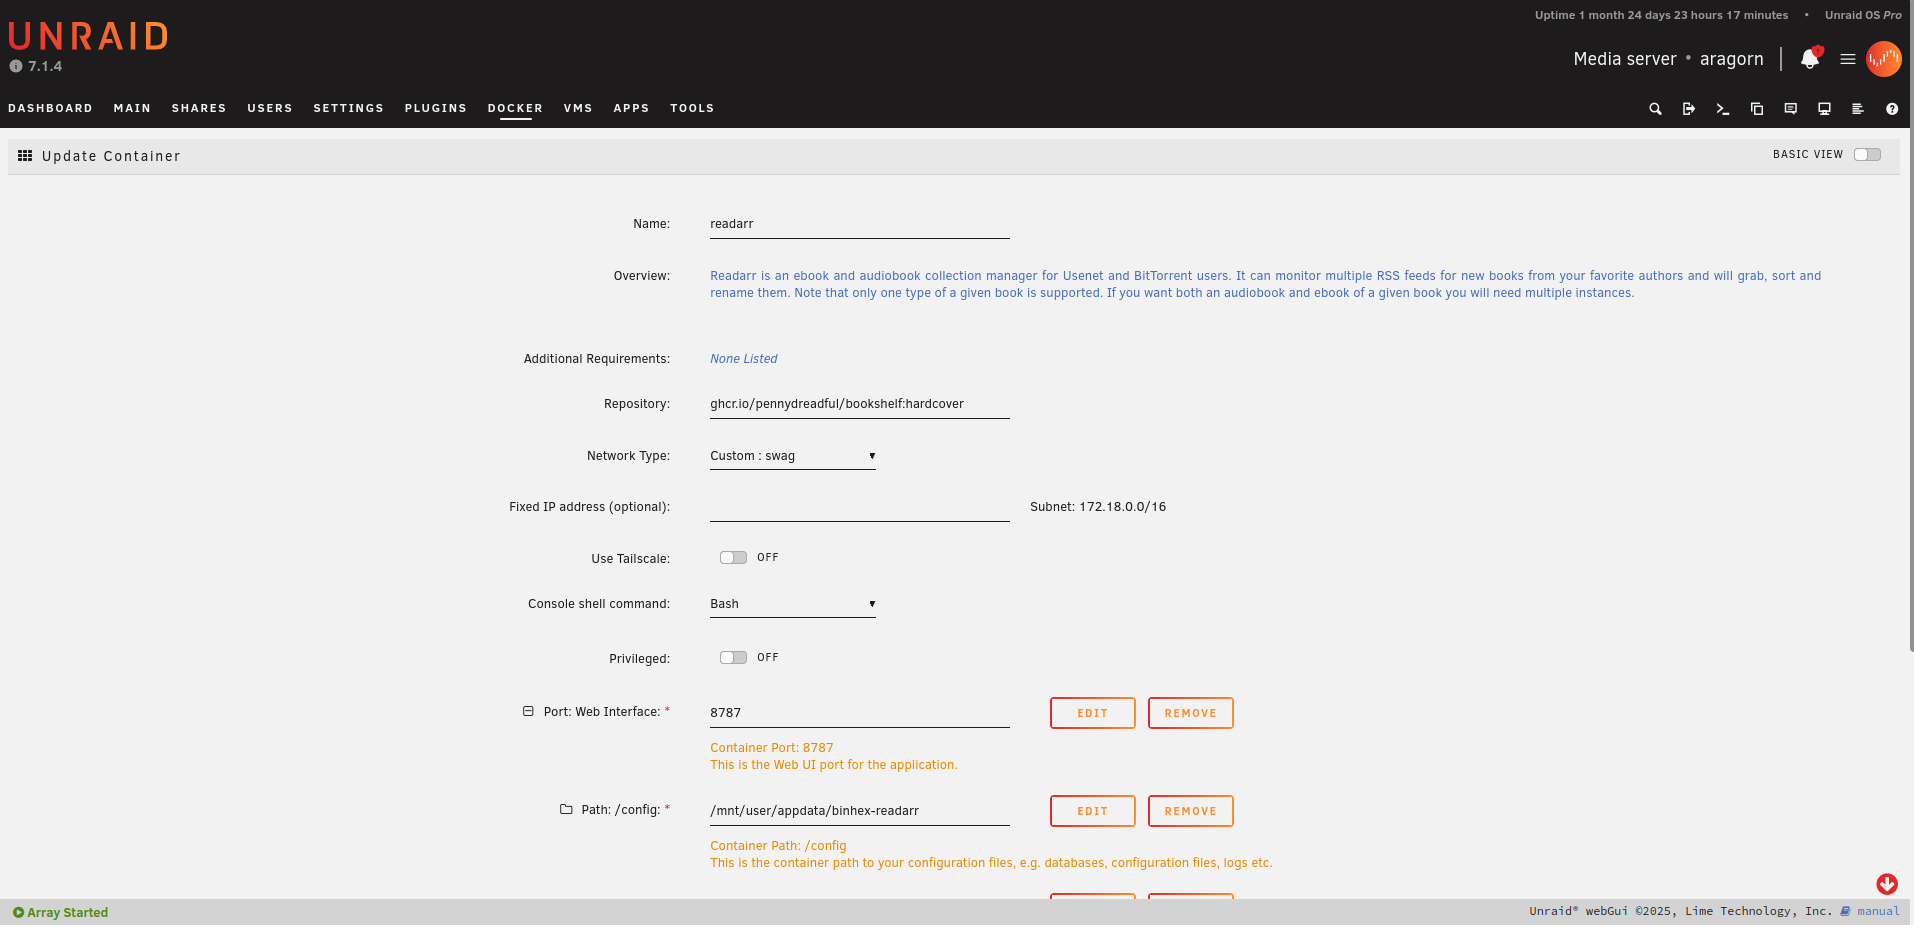The height and width of the screenshot is (925, 1914).
Task: Click the Update Container grid icon
Action: [x=25, y=156]
